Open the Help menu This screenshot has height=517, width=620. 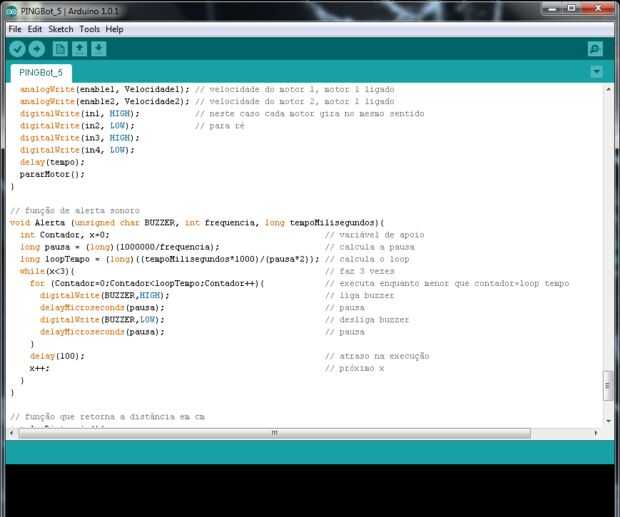tap(114, 29)
